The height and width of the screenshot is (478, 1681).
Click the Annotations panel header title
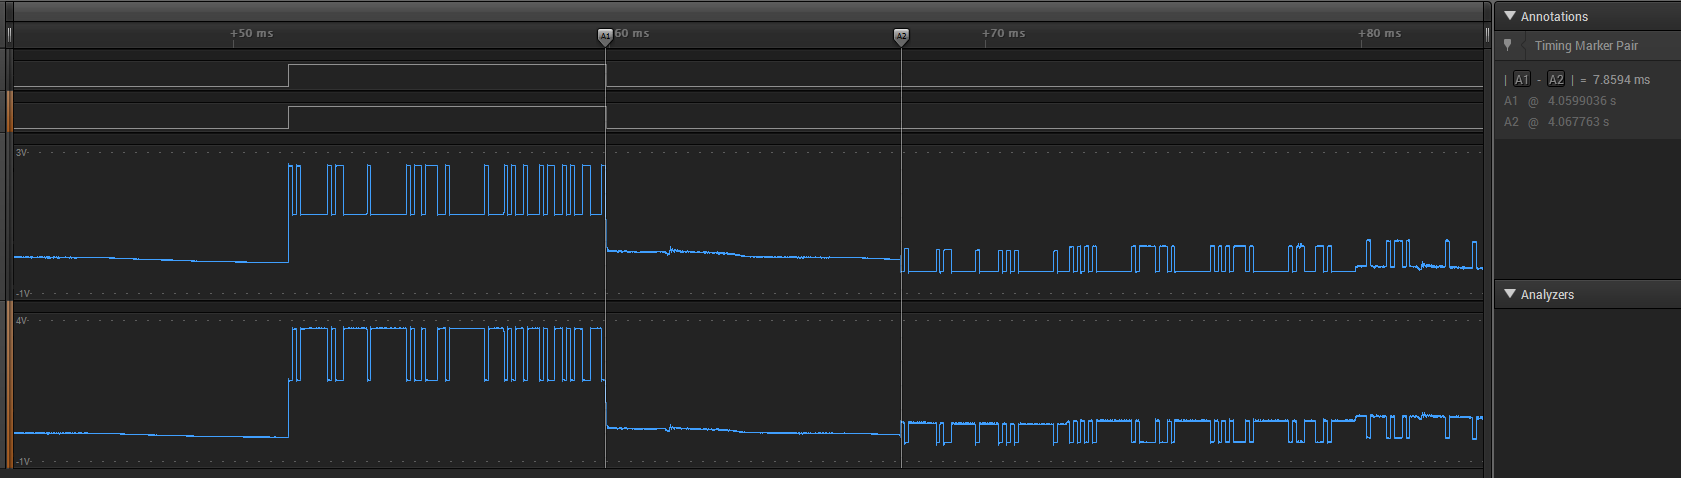[1554, 17]
